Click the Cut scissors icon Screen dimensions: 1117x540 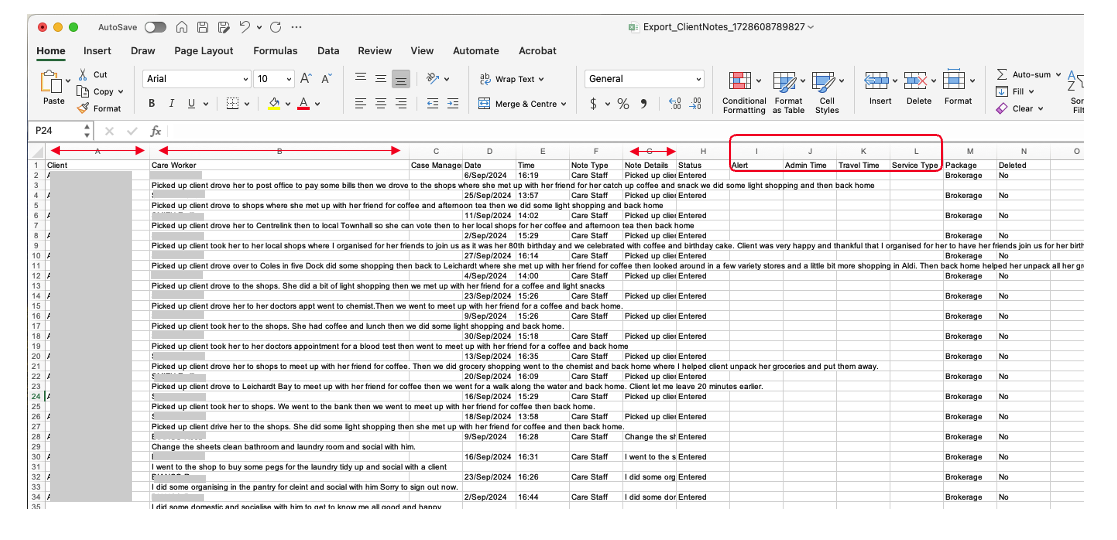coord(83,75)
